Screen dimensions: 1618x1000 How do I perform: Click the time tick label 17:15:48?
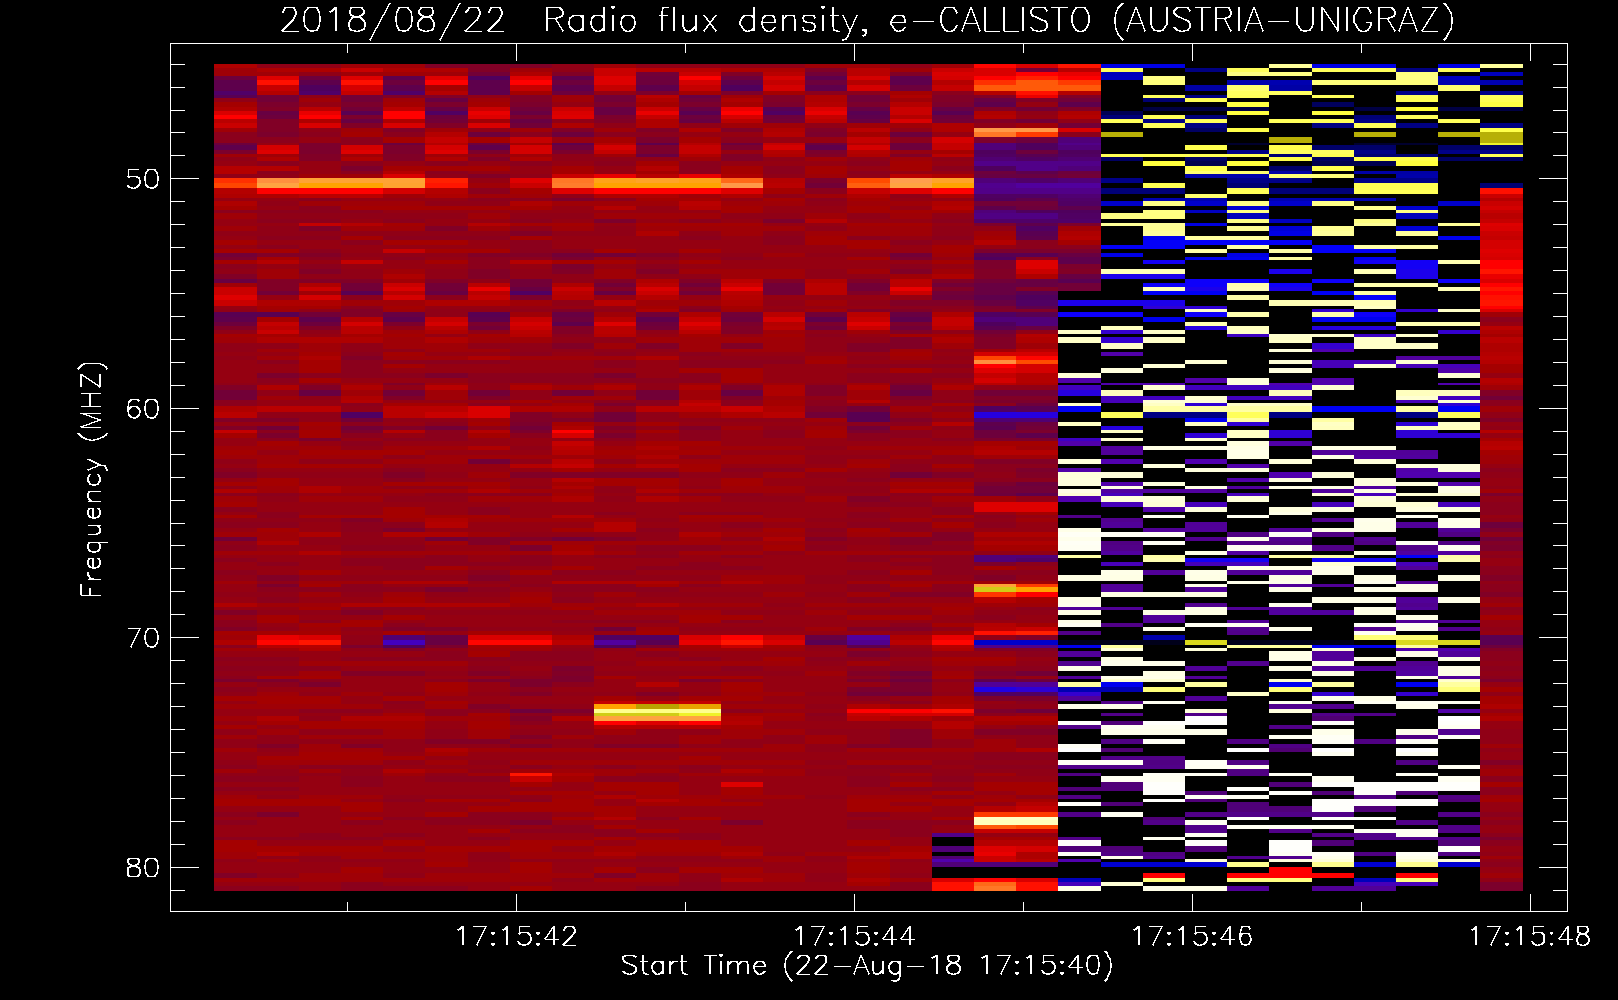[x=1529, y=936]
